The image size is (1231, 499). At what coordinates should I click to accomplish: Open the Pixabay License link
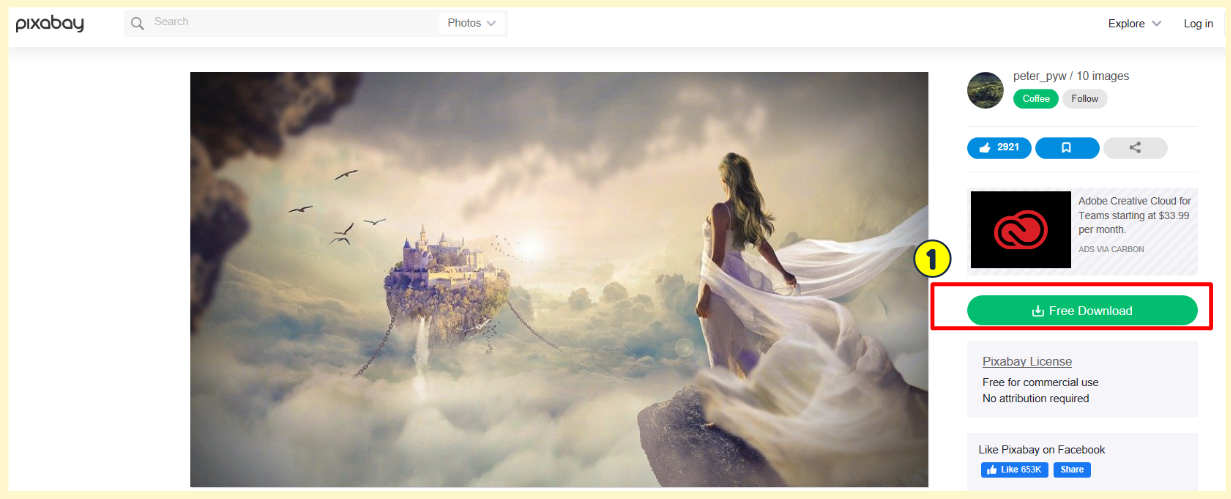click(x=1027, y=362)
